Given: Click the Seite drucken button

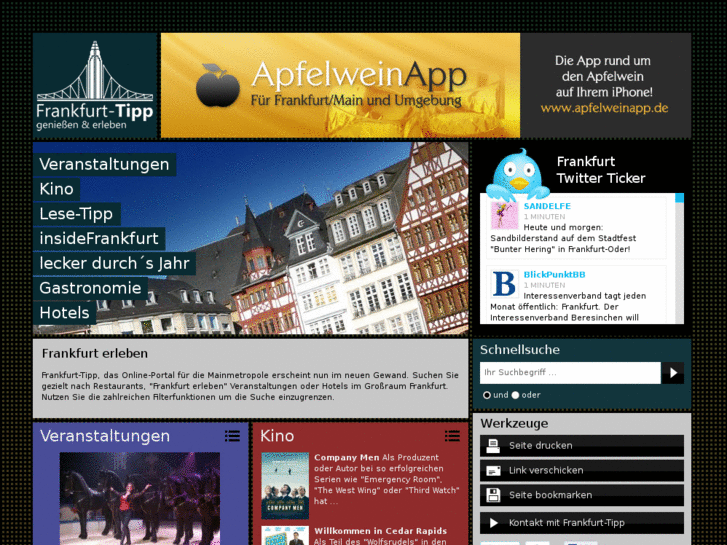Looking at the screenshot, I should 581,446.
